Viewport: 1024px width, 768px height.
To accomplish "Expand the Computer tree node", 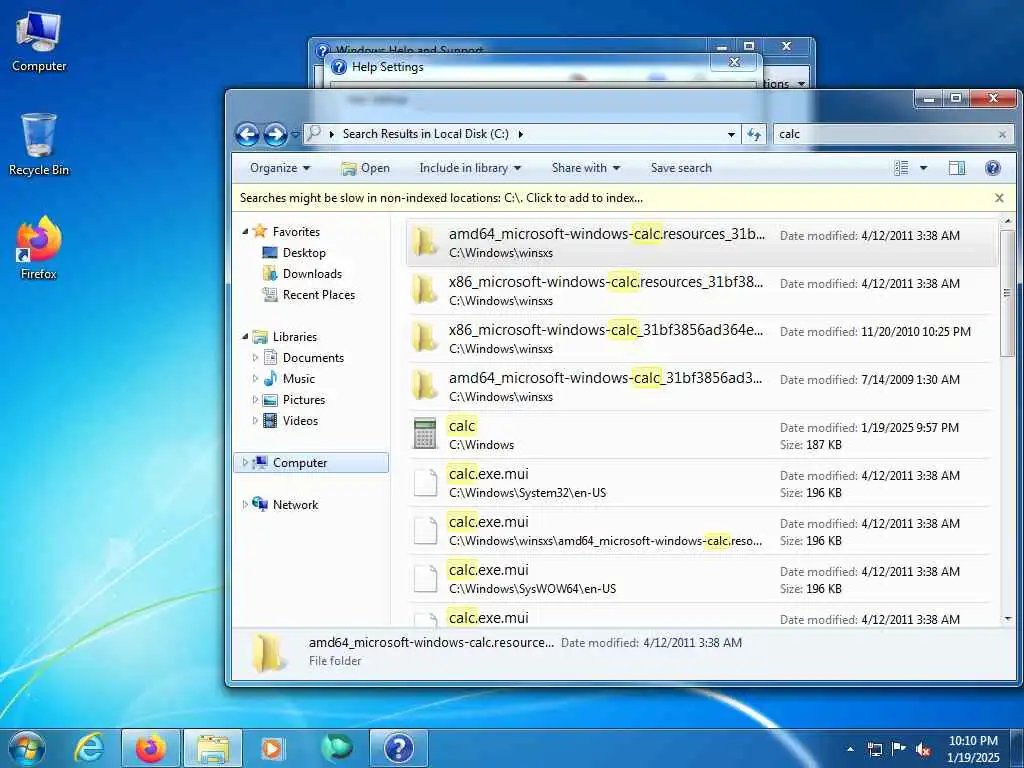I will point(245,462).
